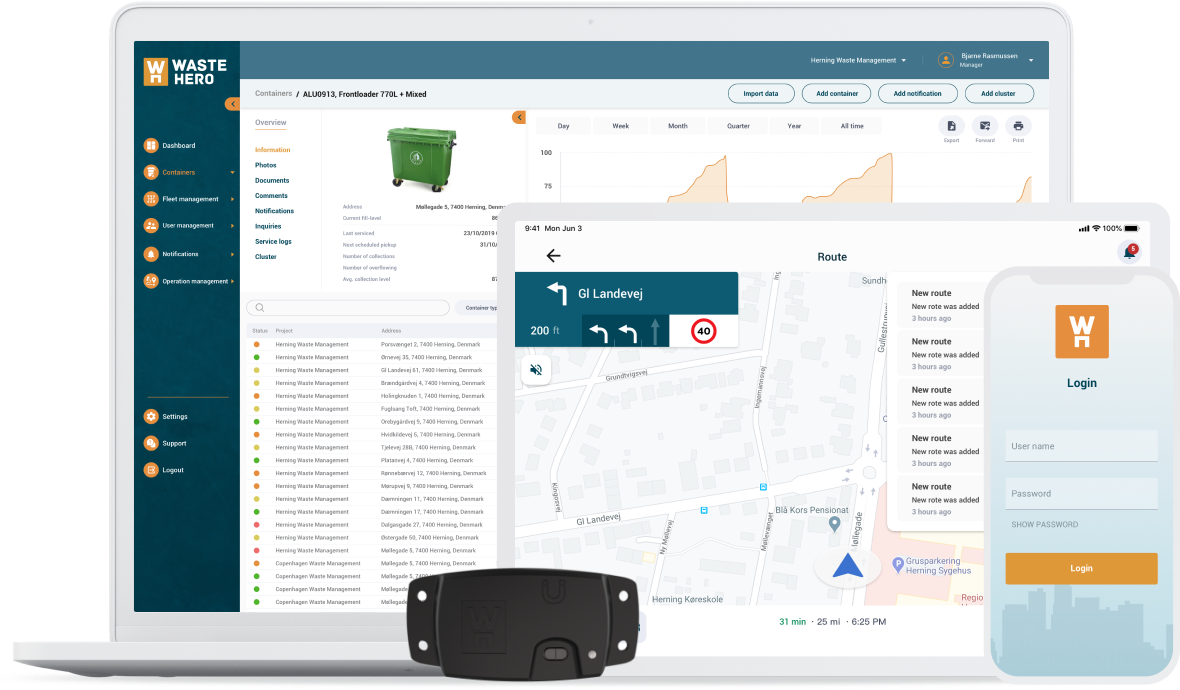Expand the Containers sidebar menu
Screen dimensions: 1180x690
tap(178, 172)
